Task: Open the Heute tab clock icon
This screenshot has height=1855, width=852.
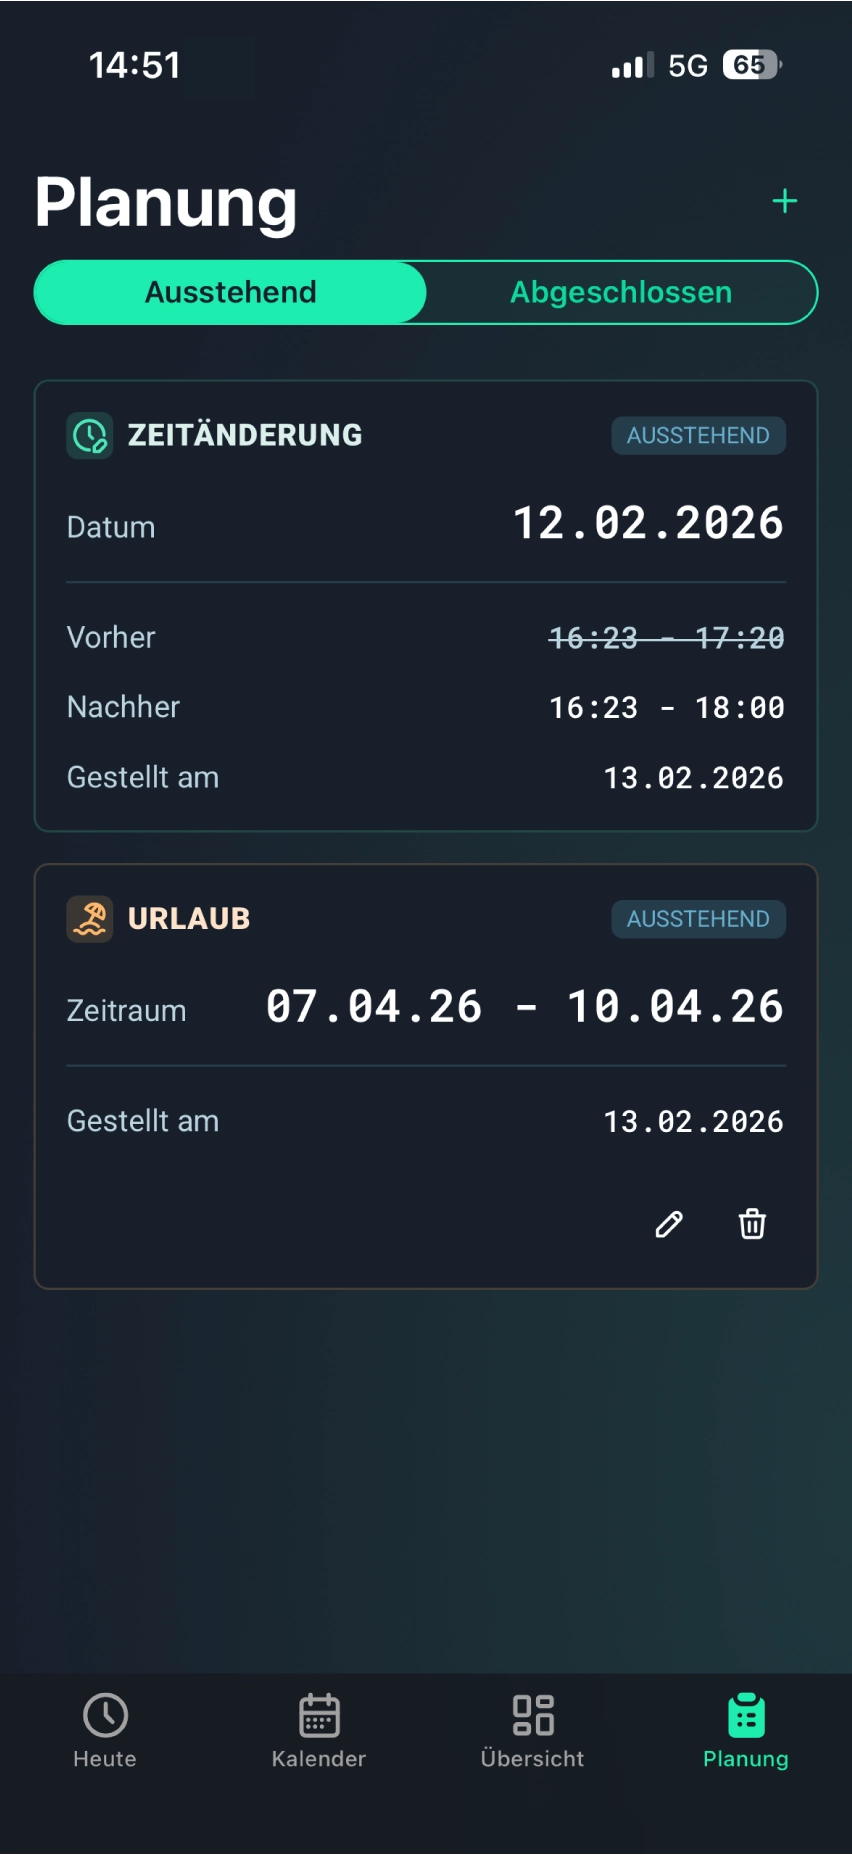Action: pyautogui.click(x=105, y=1715)
